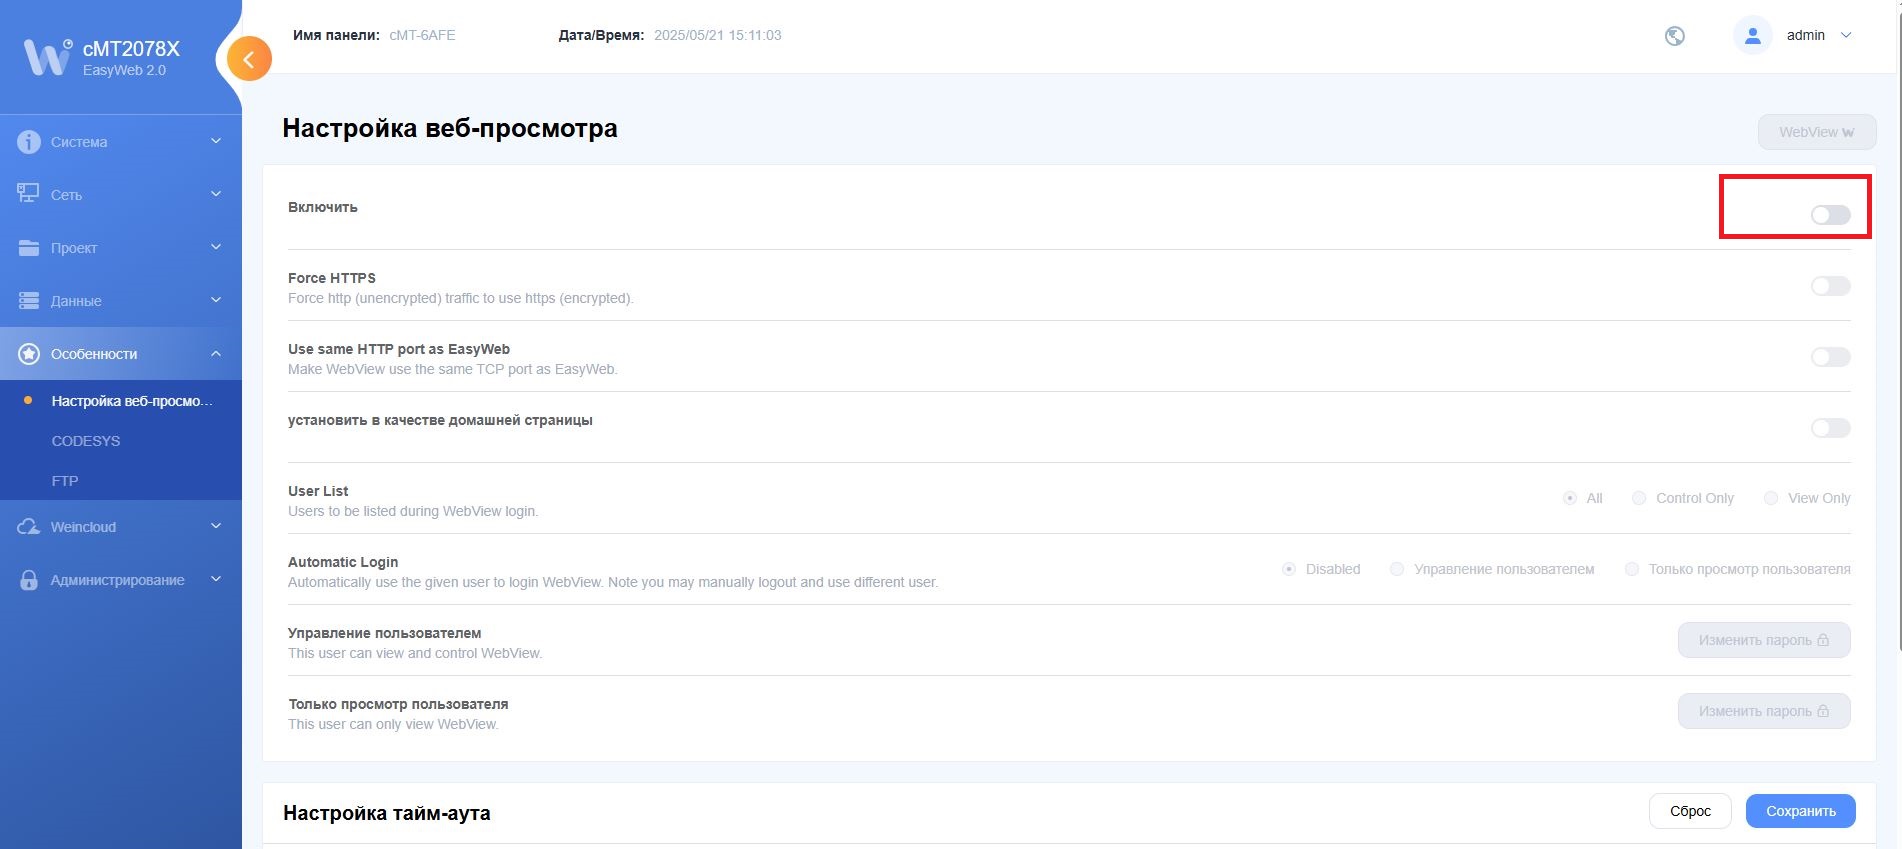The height and width of the screenshot is (849, 1902).
Task: Click the orange sidebar collapse arrow
Action: [x=249, y=60]
